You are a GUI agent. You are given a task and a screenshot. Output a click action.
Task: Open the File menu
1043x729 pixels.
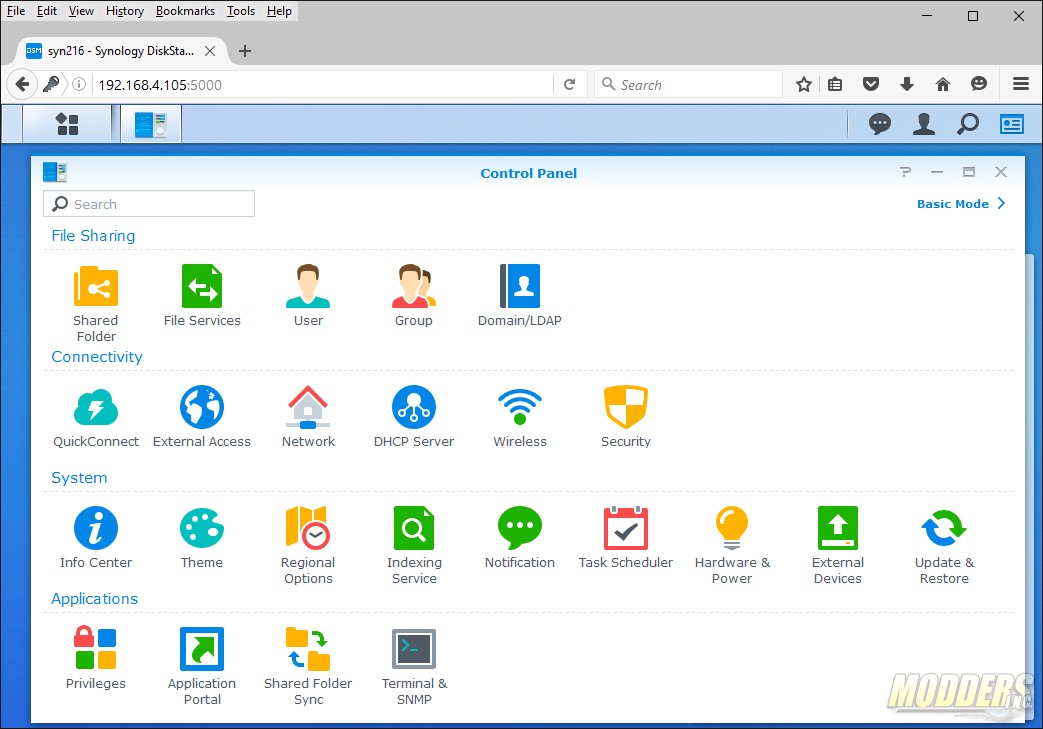[16, 11]
